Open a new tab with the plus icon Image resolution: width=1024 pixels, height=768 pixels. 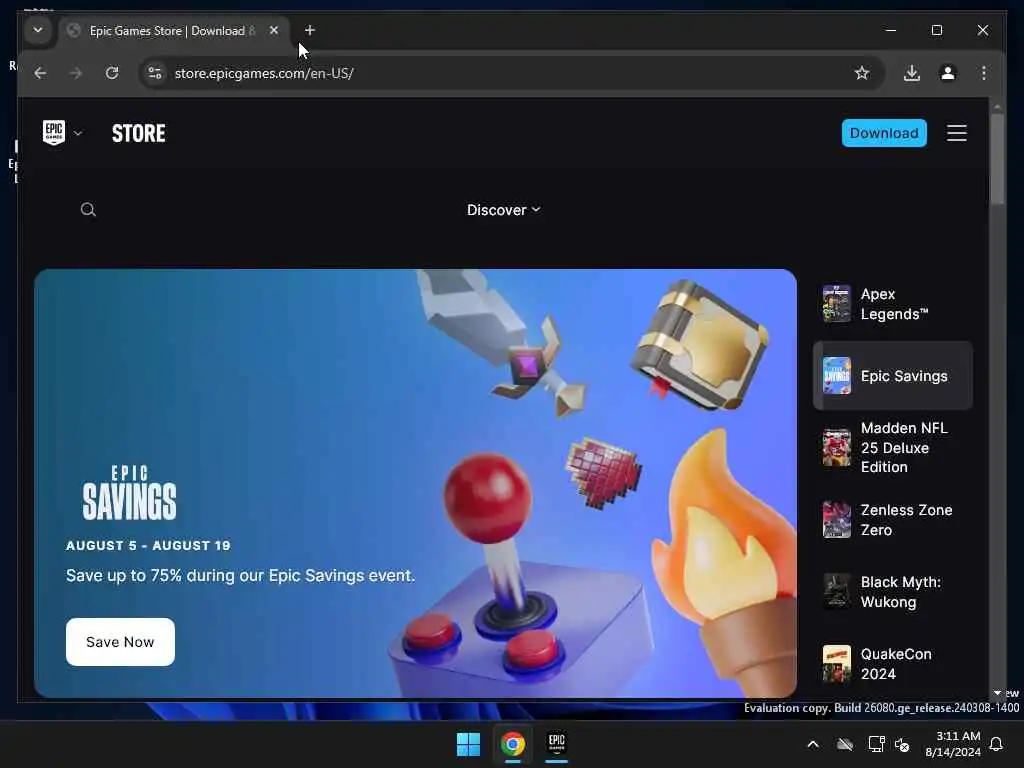click(310, 30)
